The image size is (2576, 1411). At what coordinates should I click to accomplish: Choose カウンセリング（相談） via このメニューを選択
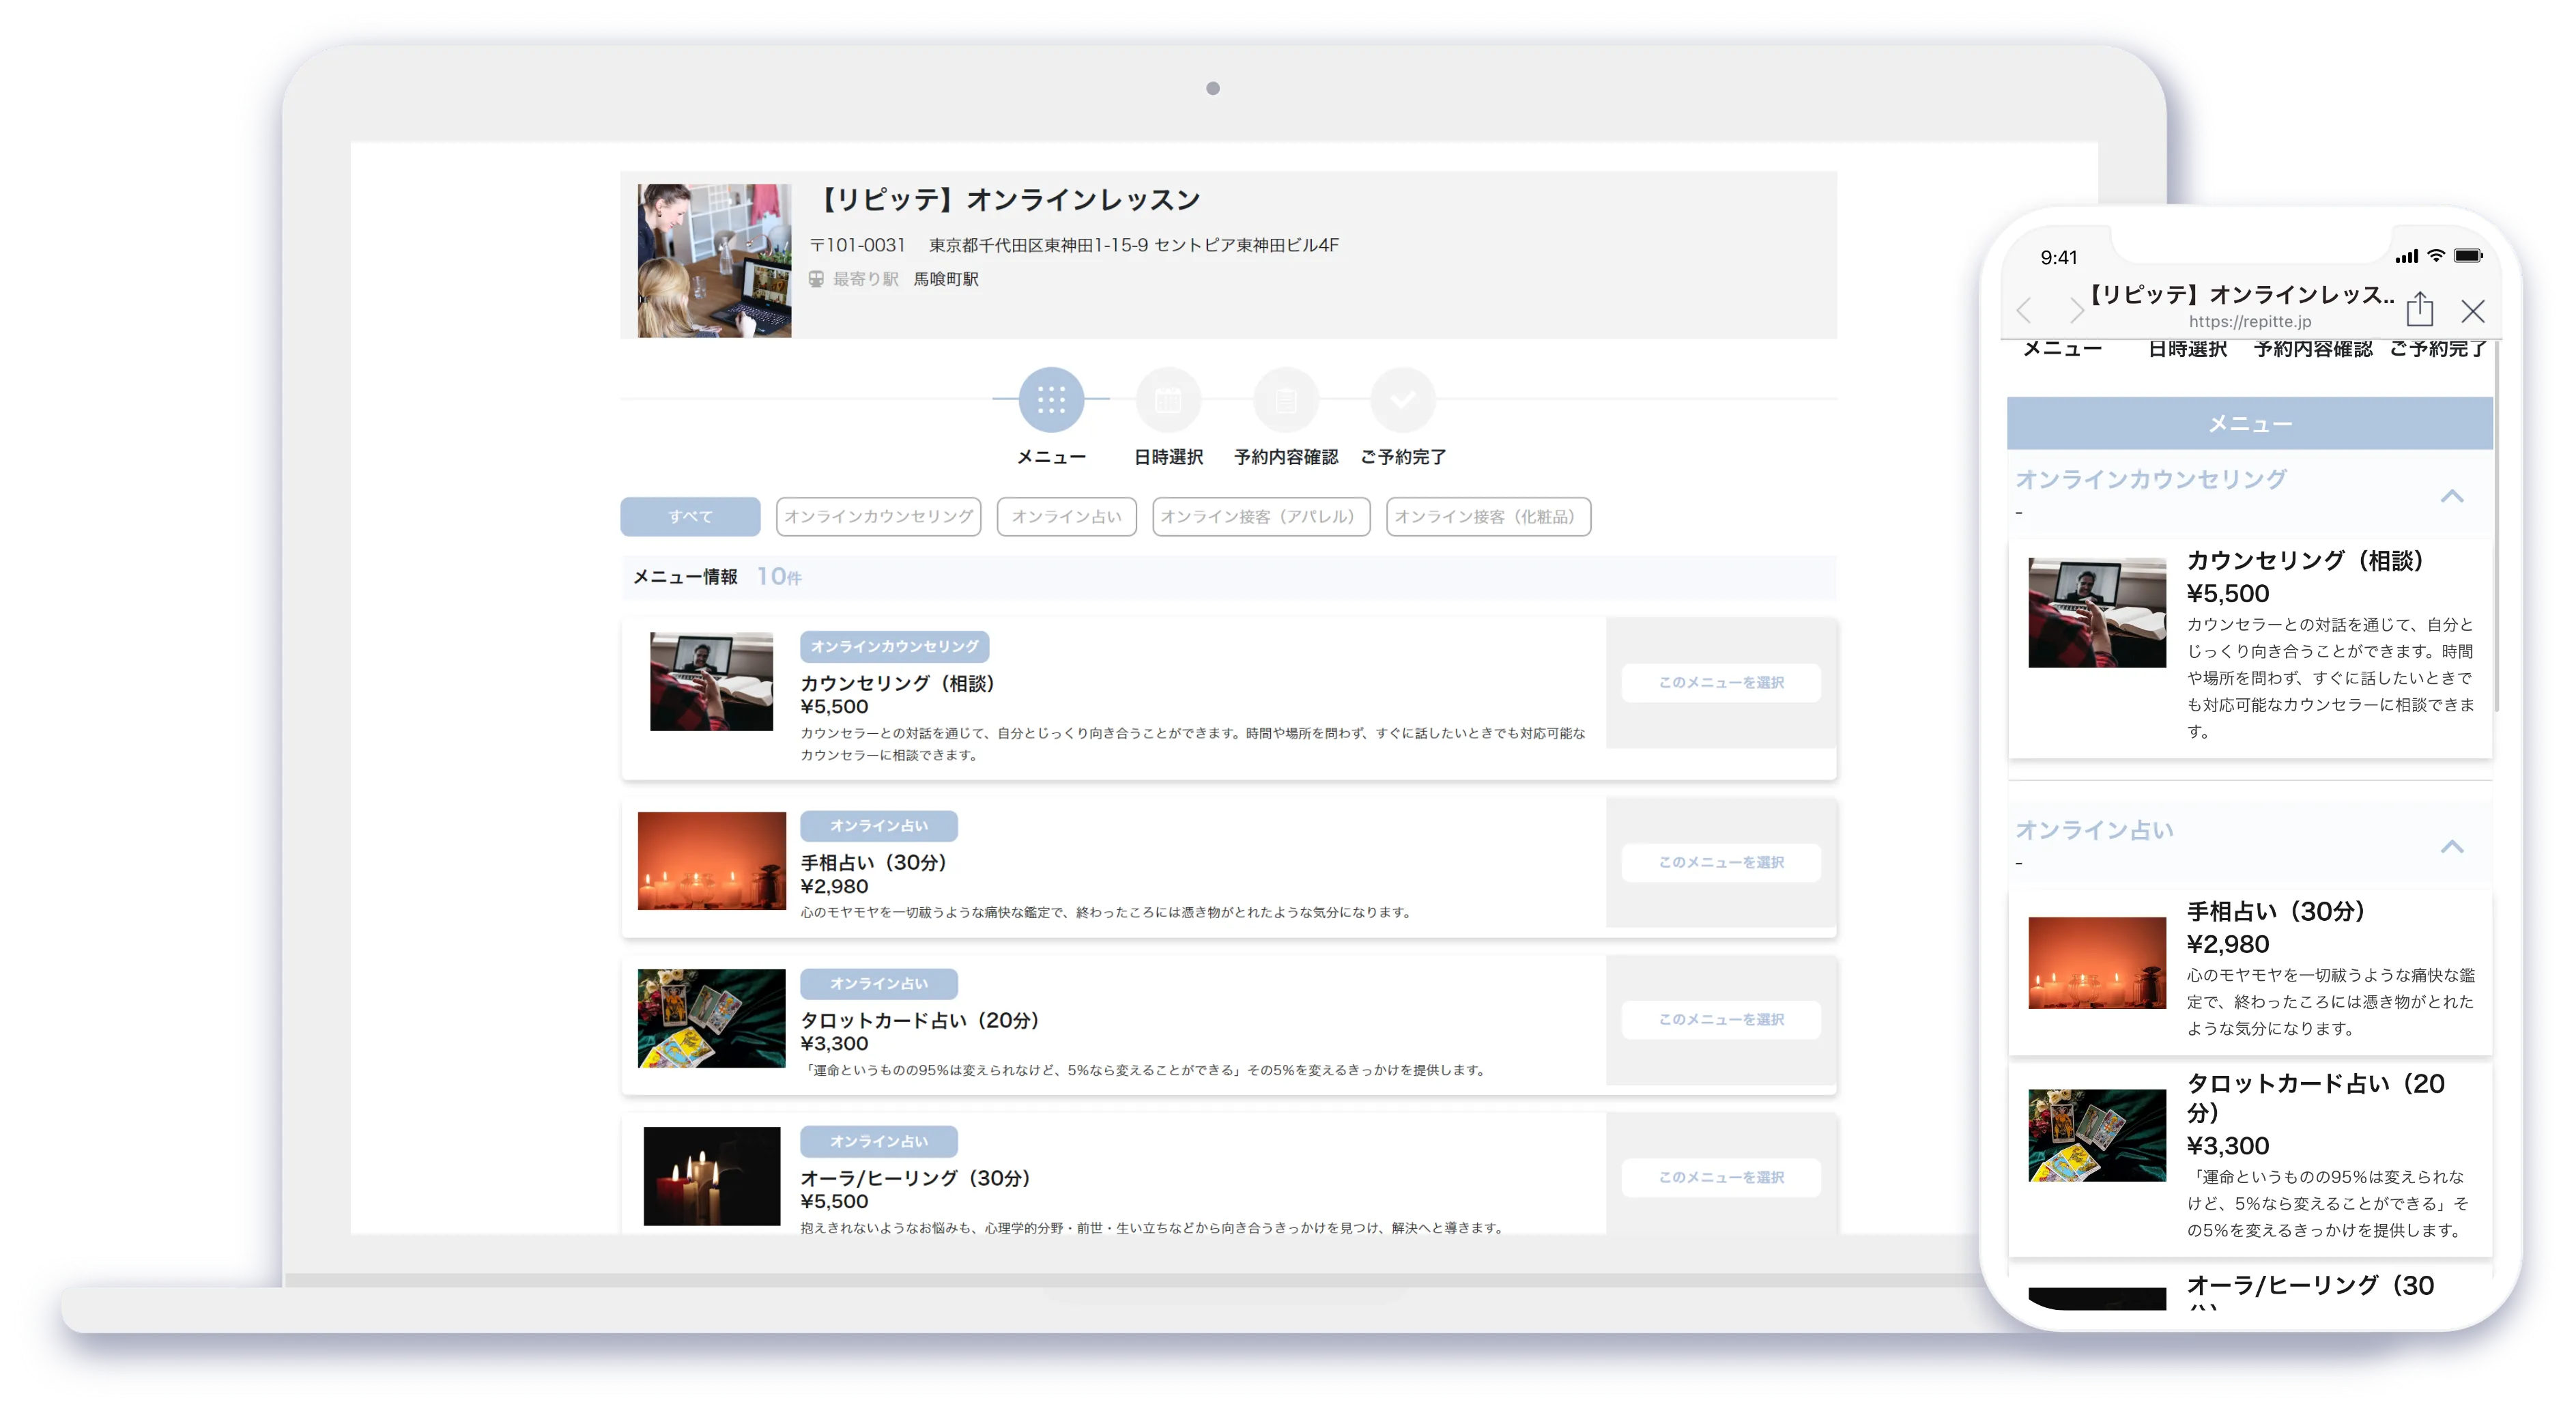point(1721,683)
